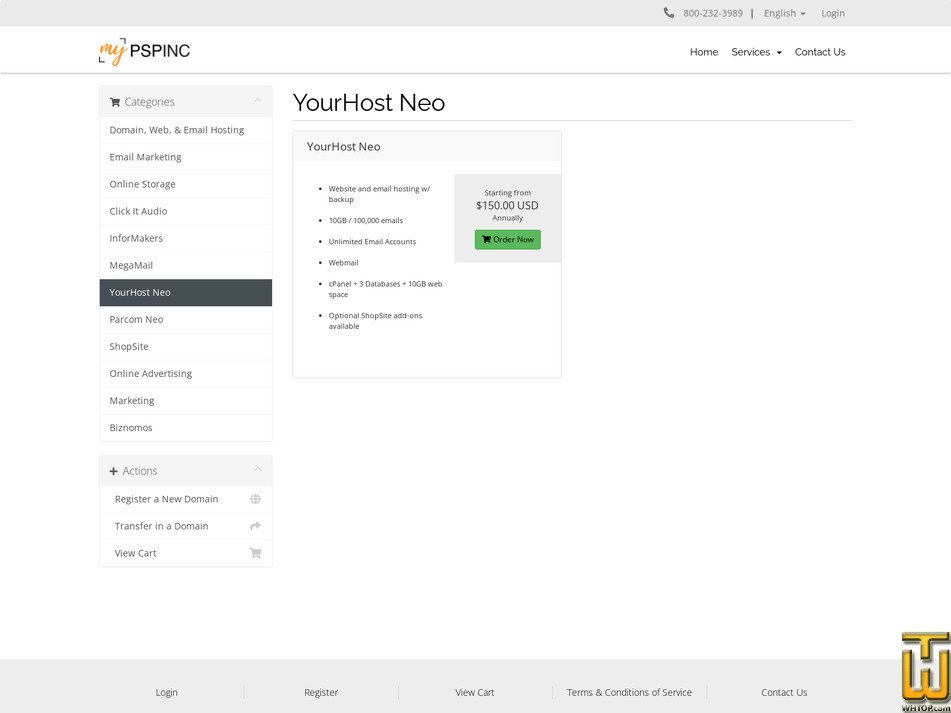Select MegaMail category
951x713 pixels.
tap(186, 266)
